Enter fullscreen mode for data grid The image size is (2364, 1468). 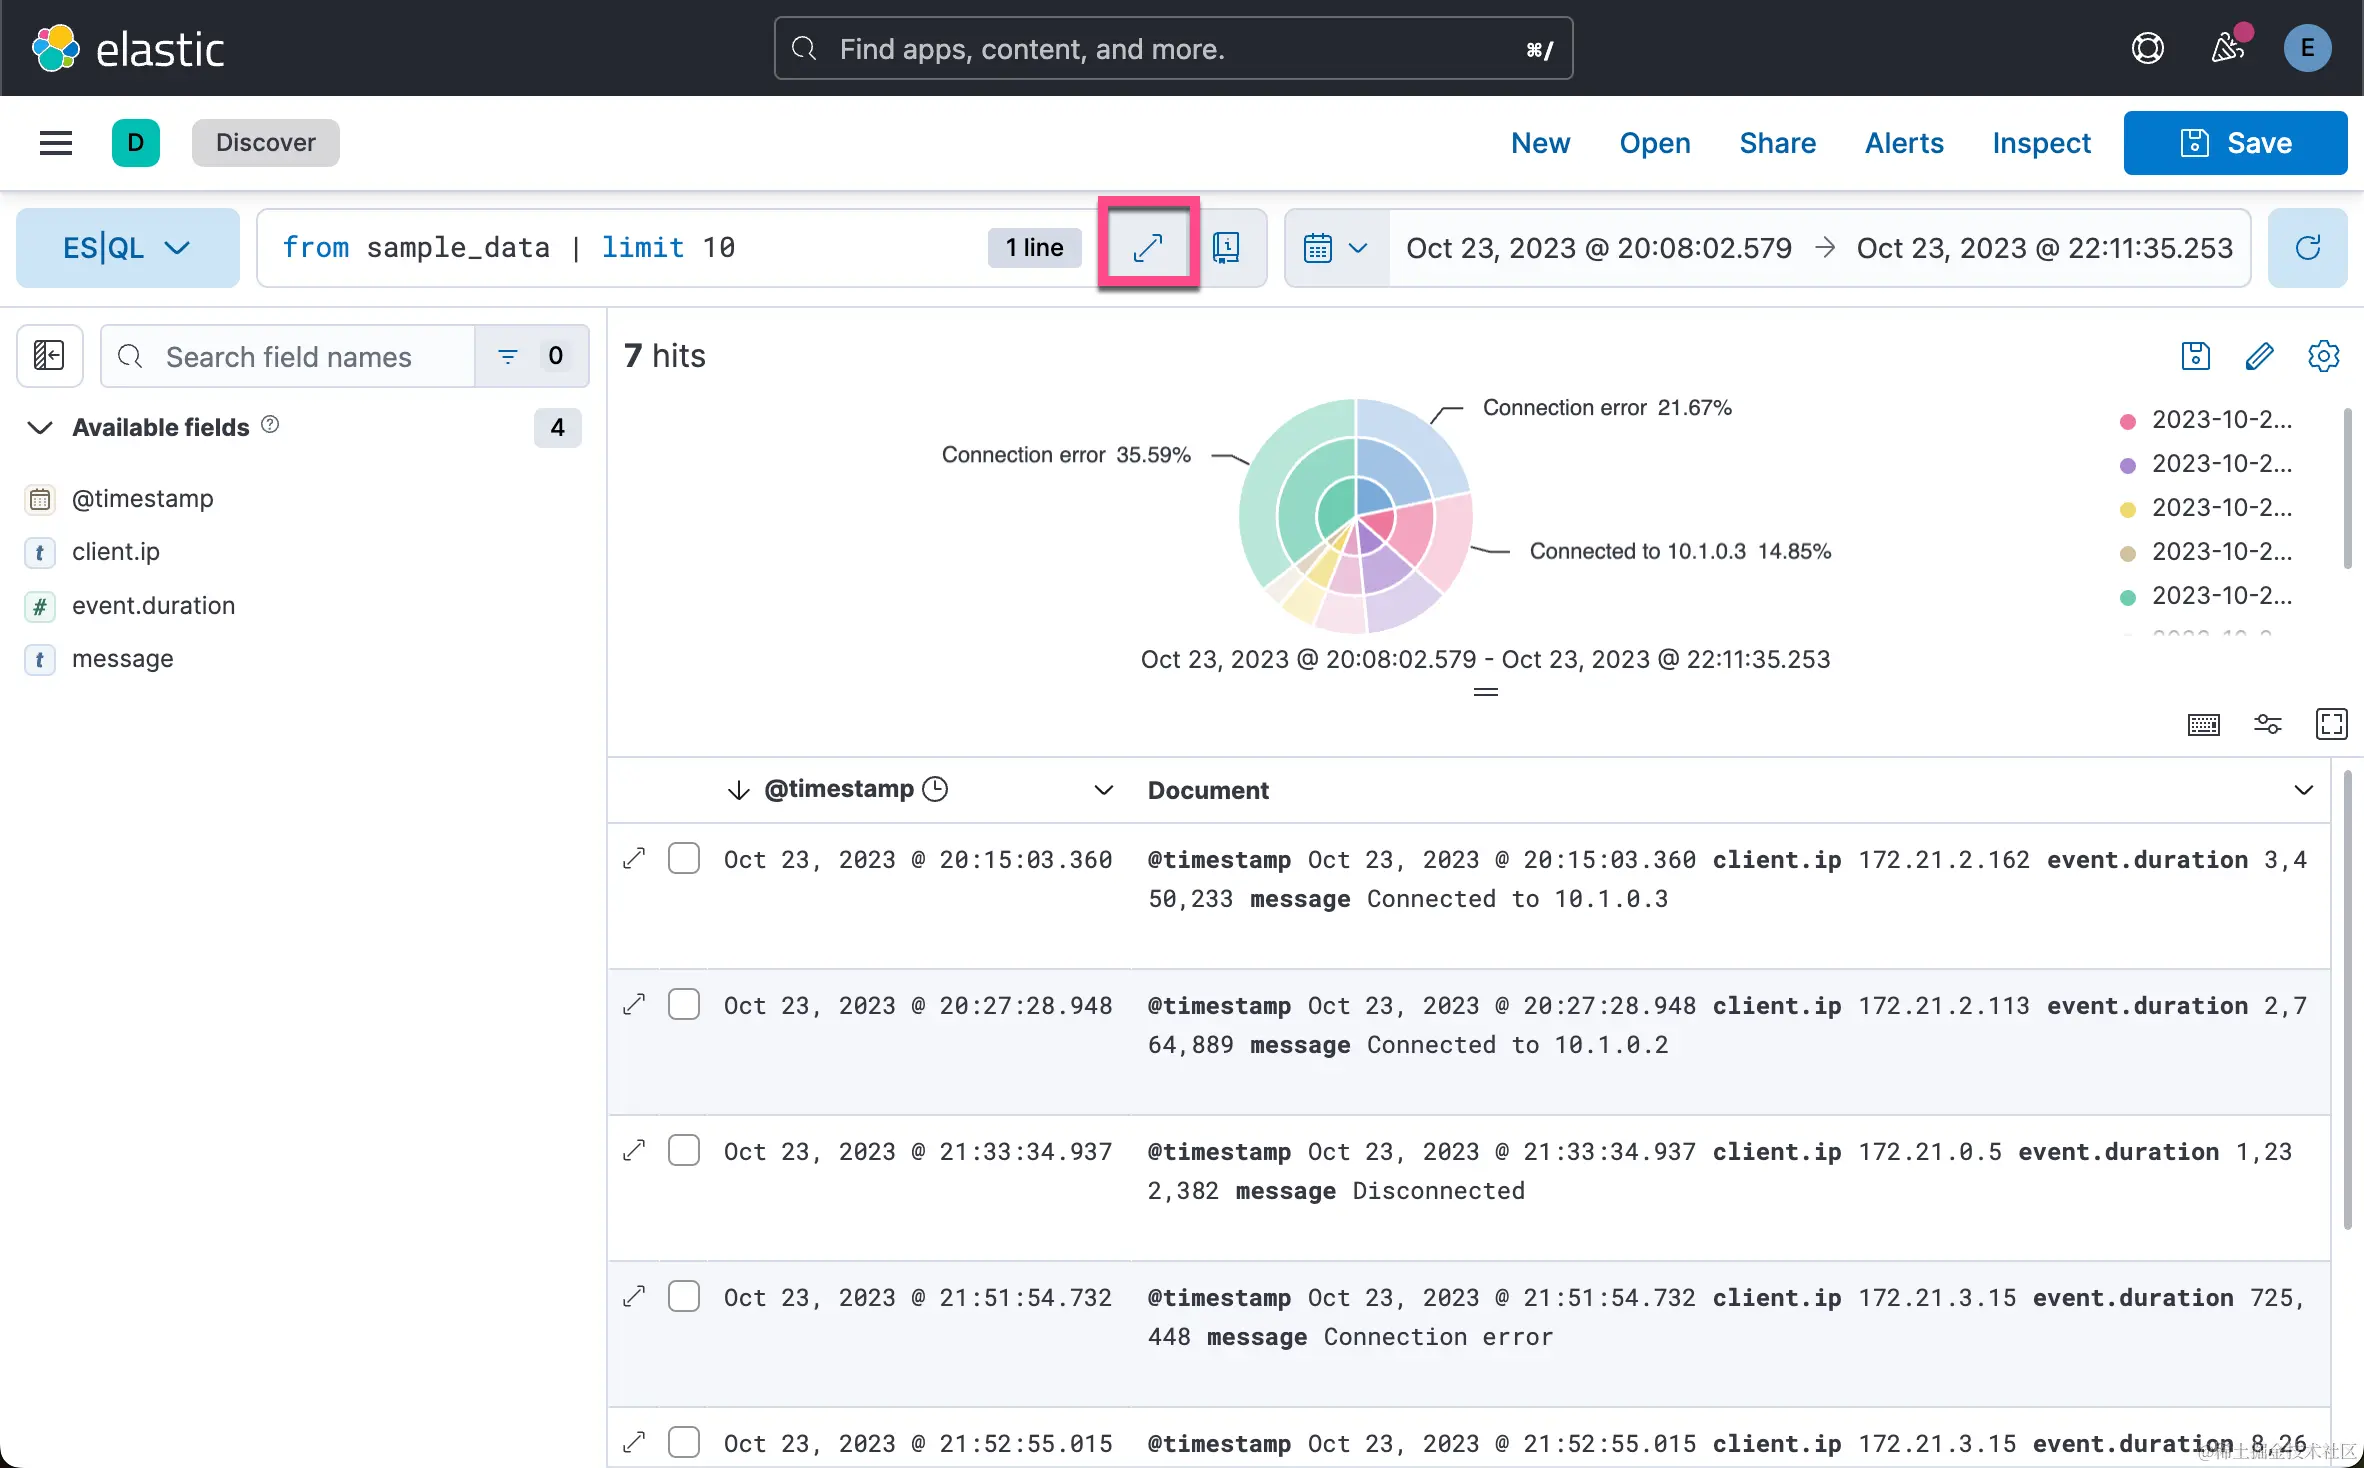(x=2331, y=724)
